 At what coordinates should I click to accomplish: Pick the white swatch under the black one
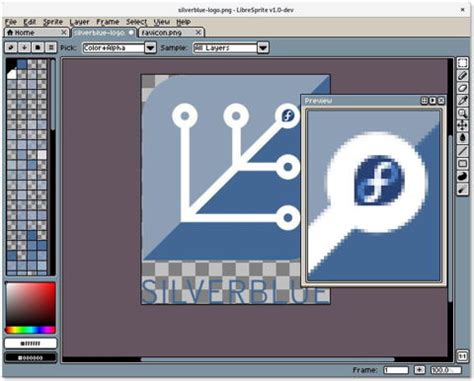pyautogui.click(x=12, y=74)
